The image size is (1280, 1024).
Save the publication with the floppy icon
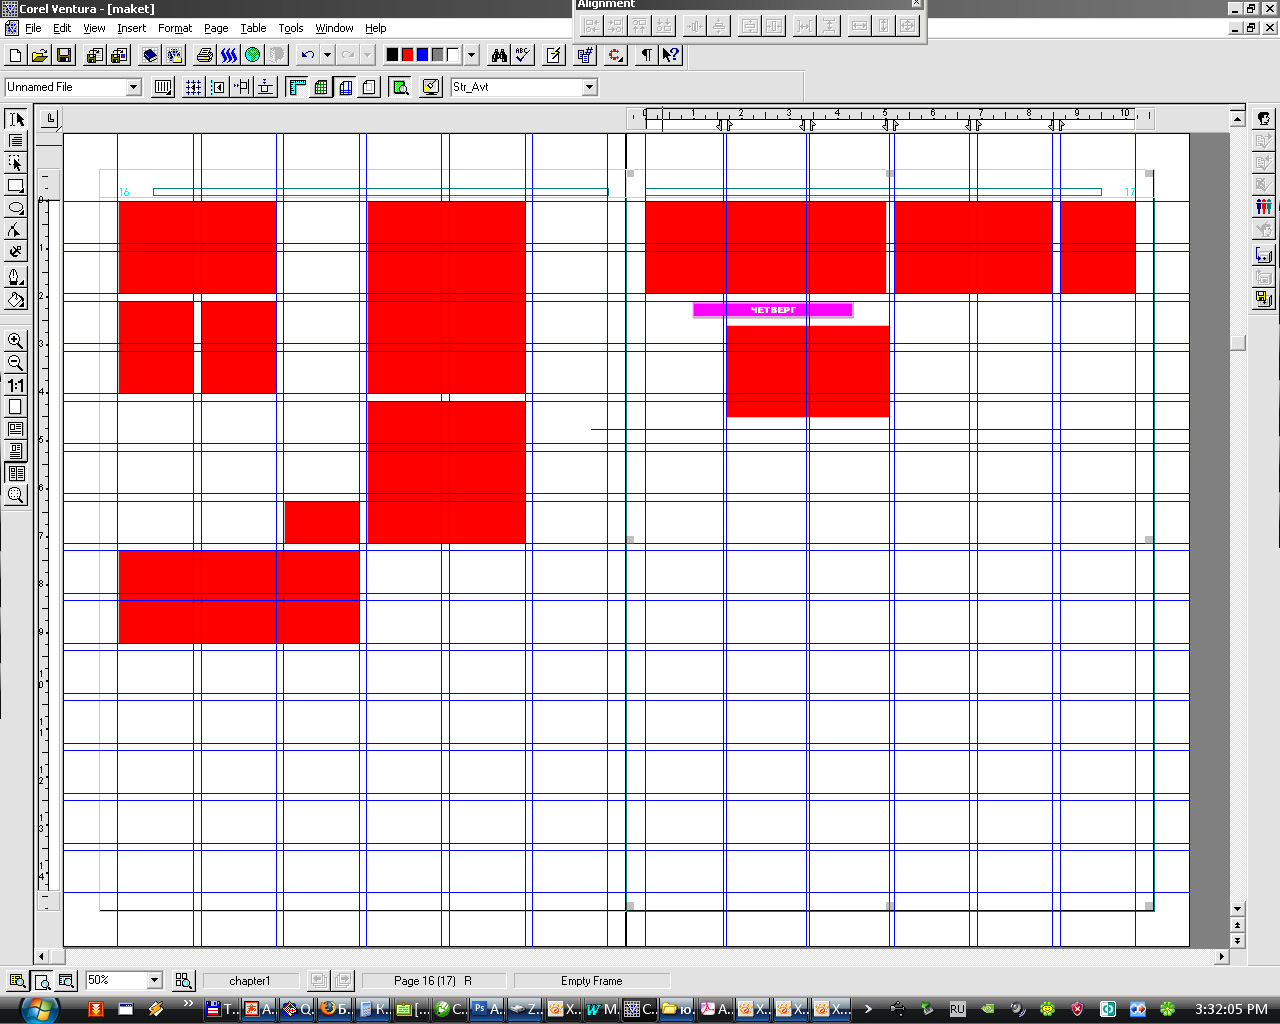click(x=63, y=55)
